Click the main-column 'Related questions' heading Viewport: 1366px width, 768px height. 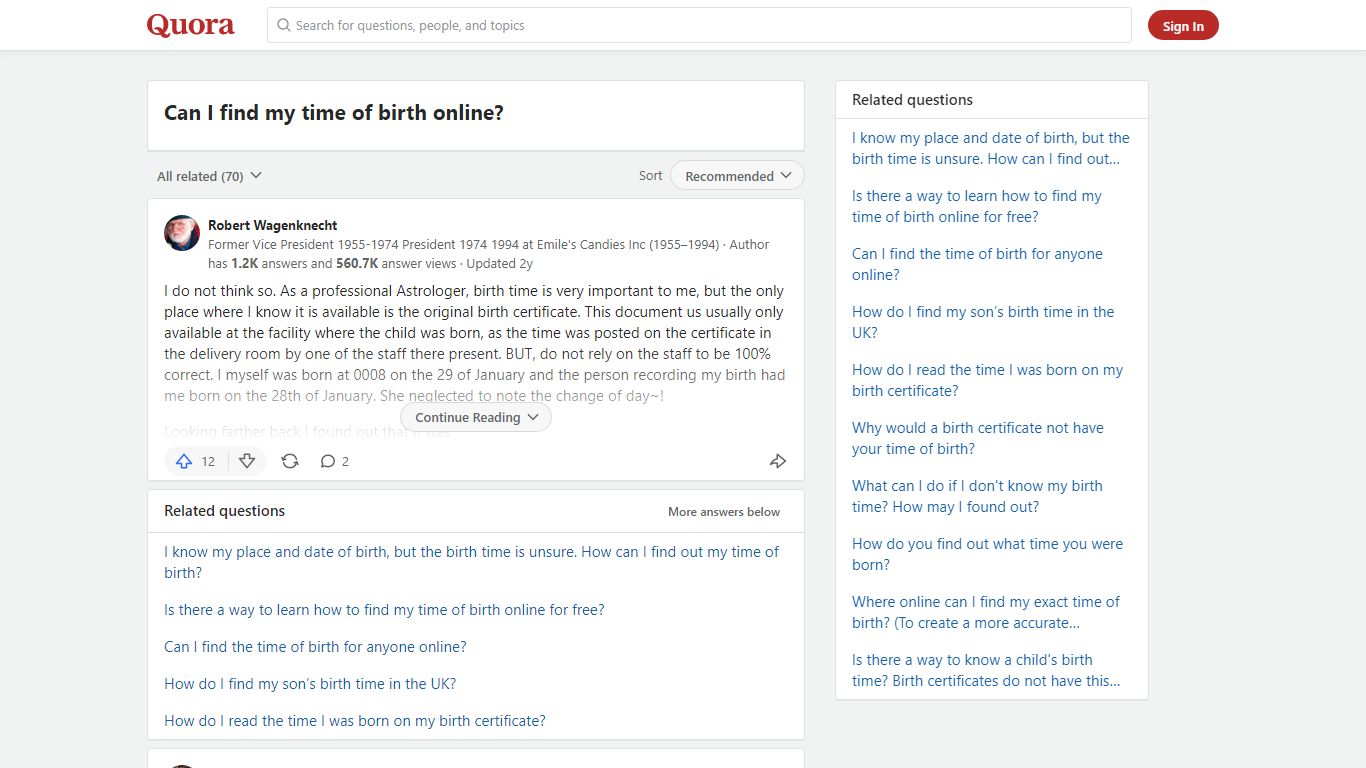(224, 511)
